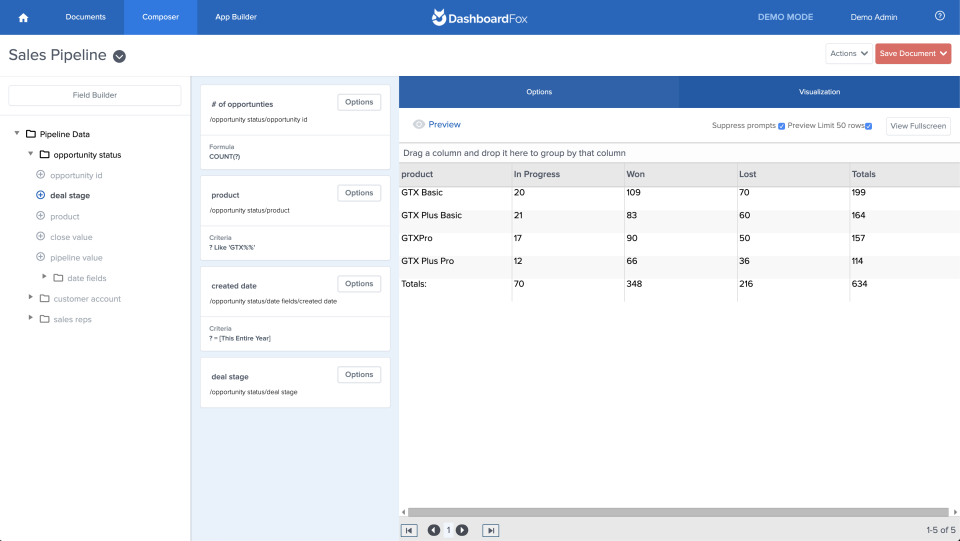Image resolution: width=960 pixels, height=541 pixels.
Task: Expand the customer account folder
Action: coord(31,298)
